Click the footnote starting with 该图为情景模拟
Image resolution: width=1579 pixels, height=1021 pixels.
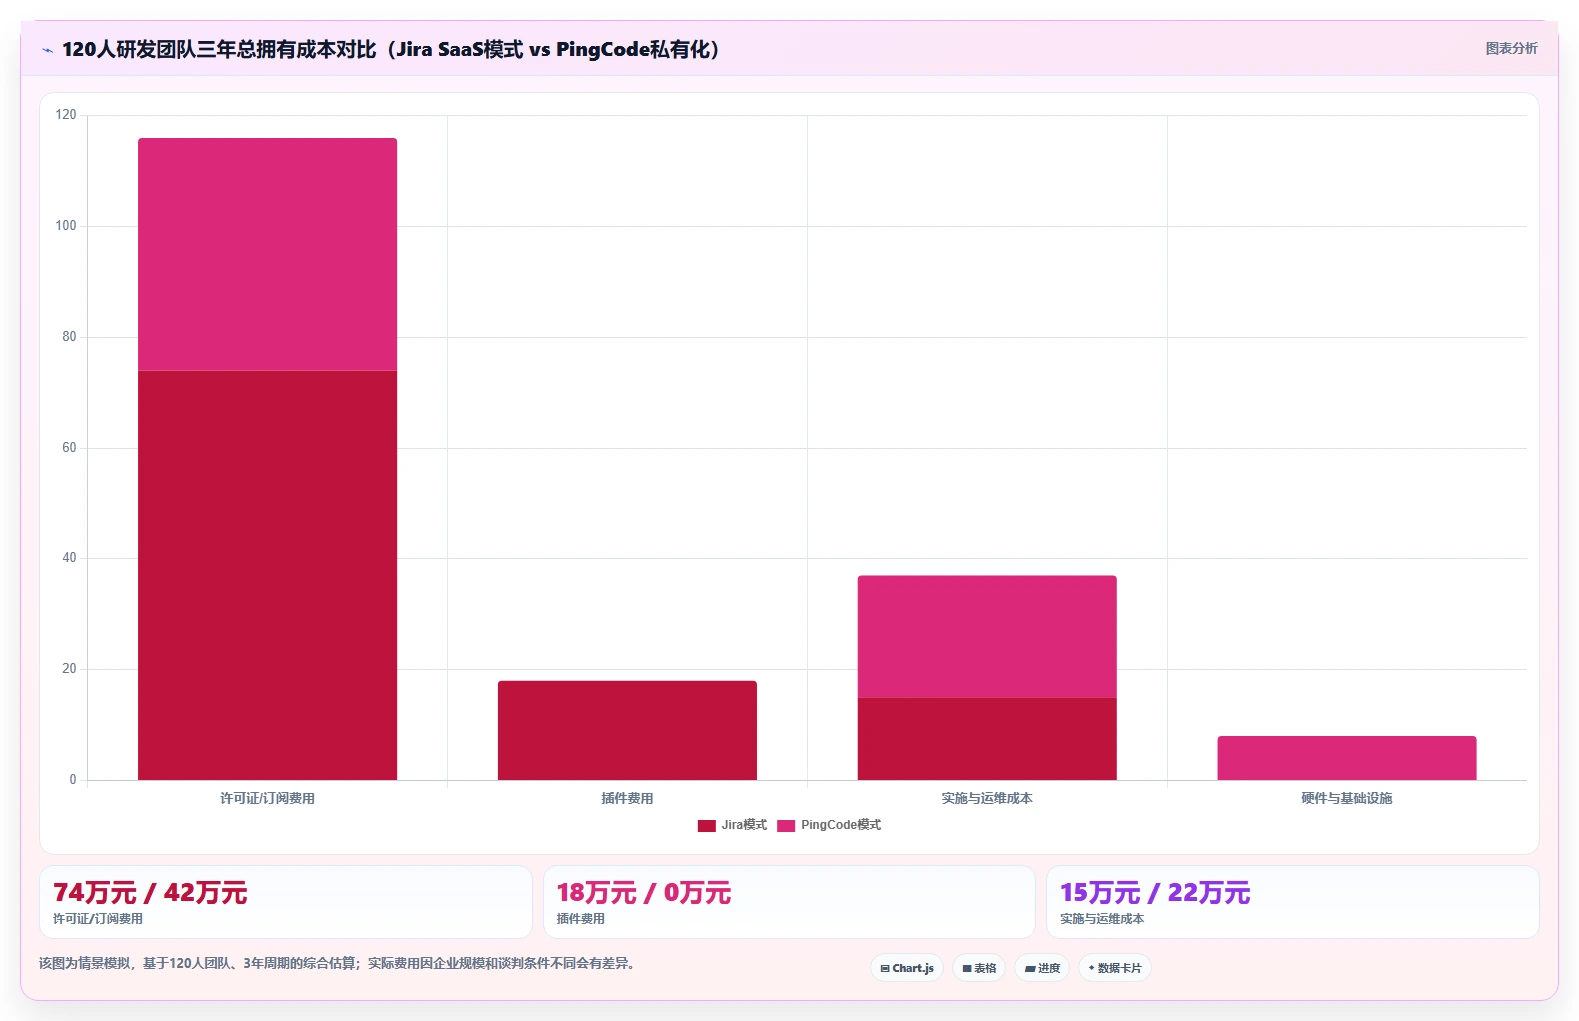[x=337, y=963]
